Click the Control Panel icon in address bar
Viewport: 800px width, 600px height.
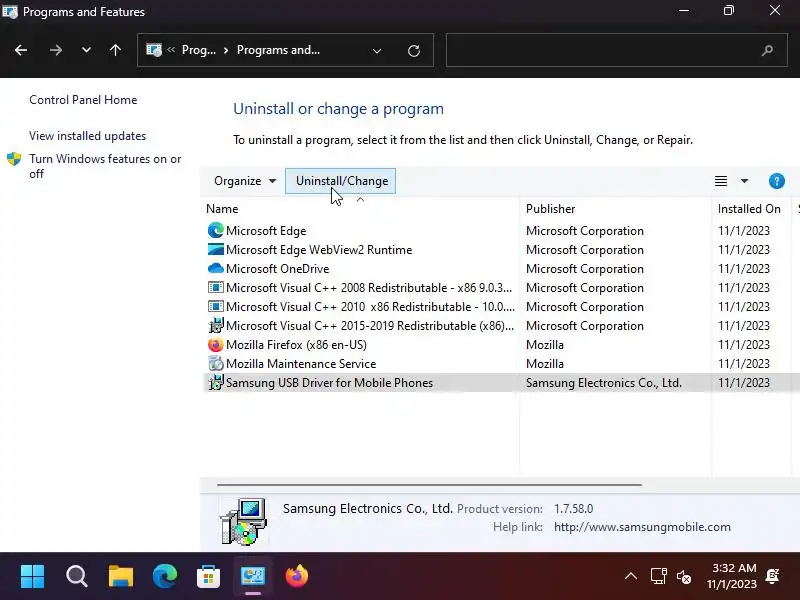click(154, 50)
